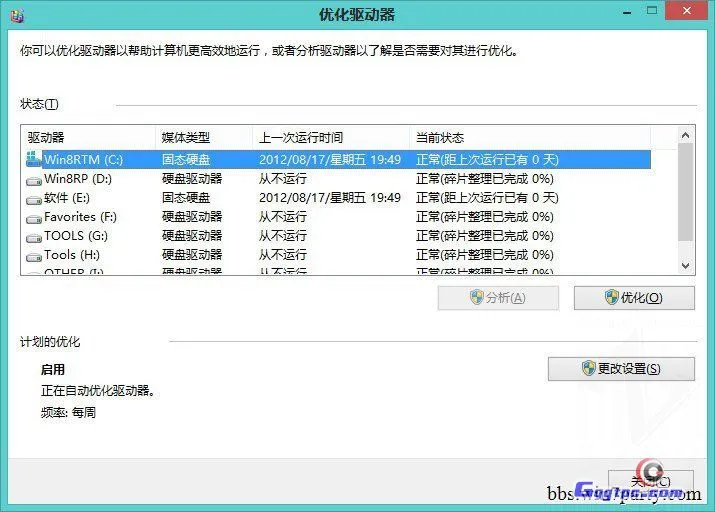Click the shield icon on 更改设置(S) button
Screen dimensions: 715x512
[589, 368]
